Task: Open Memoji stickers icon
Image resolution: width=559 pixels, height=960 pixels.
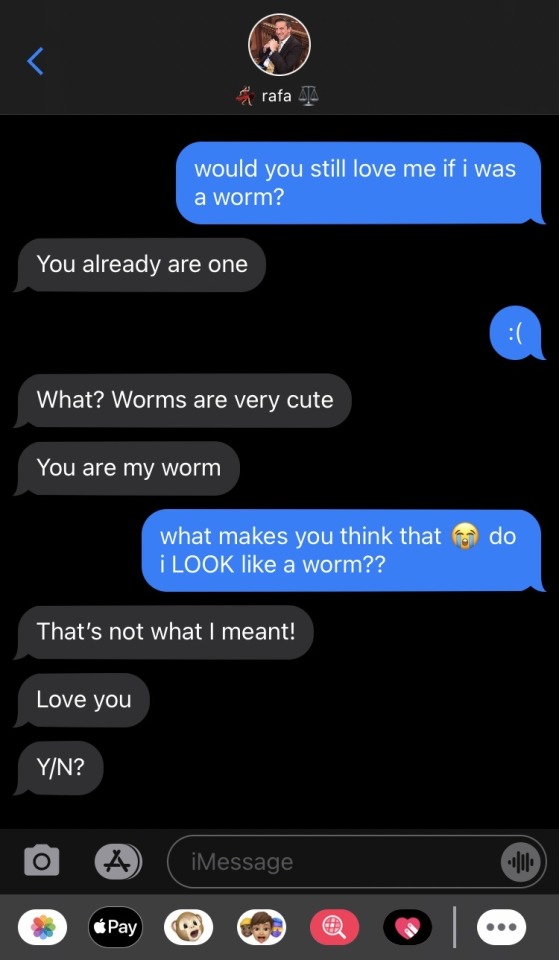Action: 261,927
